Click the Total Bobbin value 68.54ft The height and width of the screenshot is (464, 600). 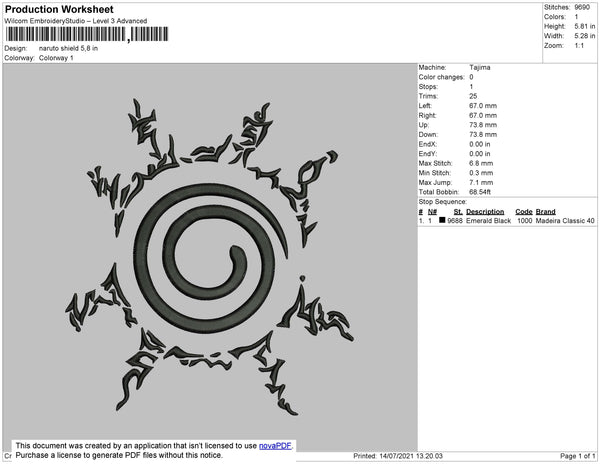click(x=480, y=192)
